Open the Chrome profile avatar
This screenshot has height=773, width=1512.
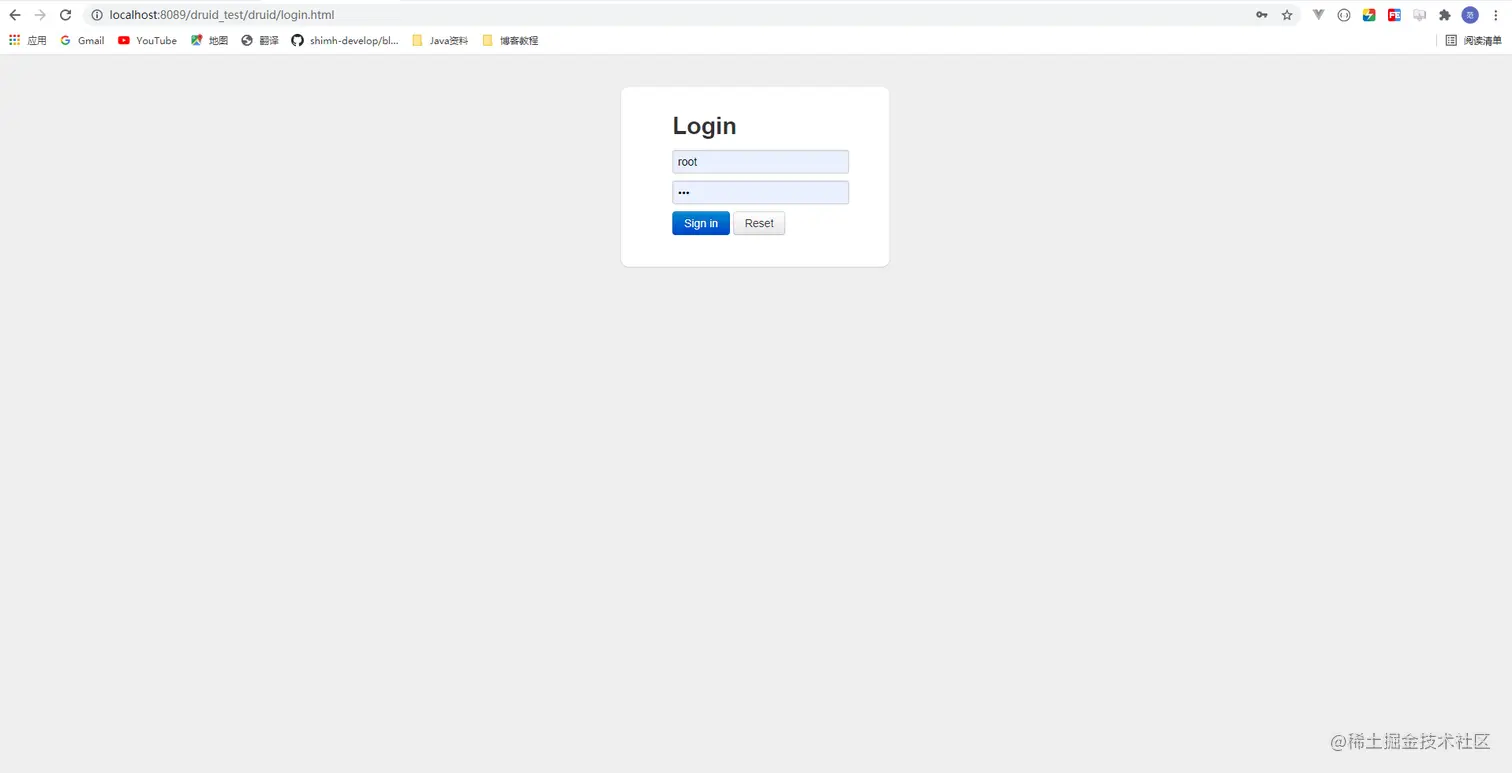[1470, 15]
